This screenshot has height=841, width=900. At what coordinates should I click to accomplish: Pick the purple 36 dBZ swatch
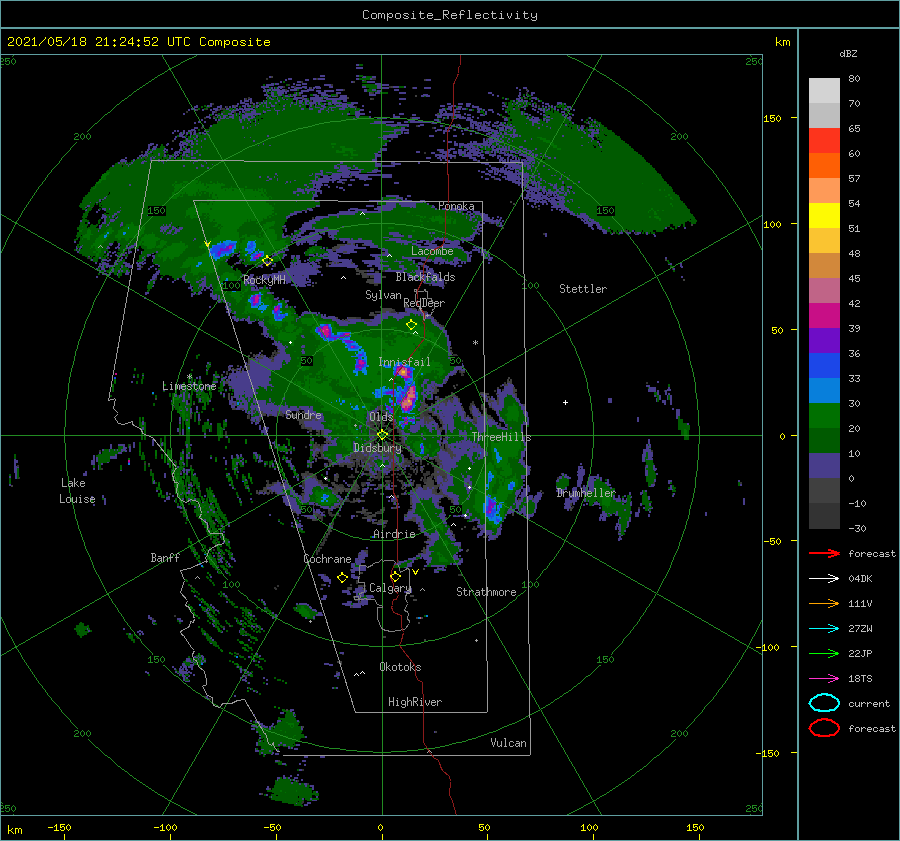[x=824, y=341]
